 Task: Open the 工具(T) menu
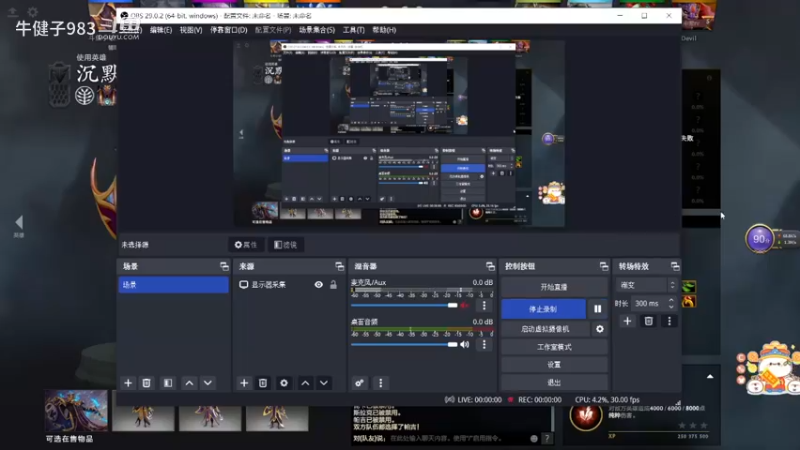point(354,30)
